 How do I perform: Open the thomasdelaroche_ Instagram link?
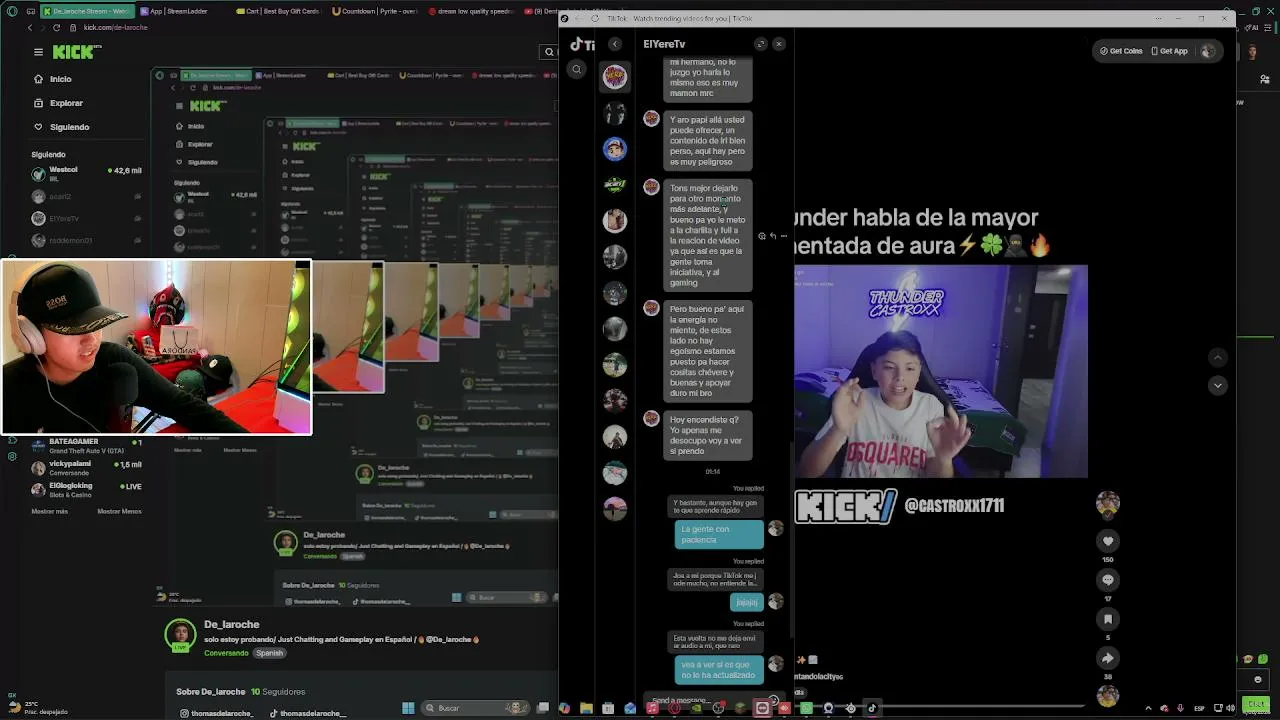(215, 713)
